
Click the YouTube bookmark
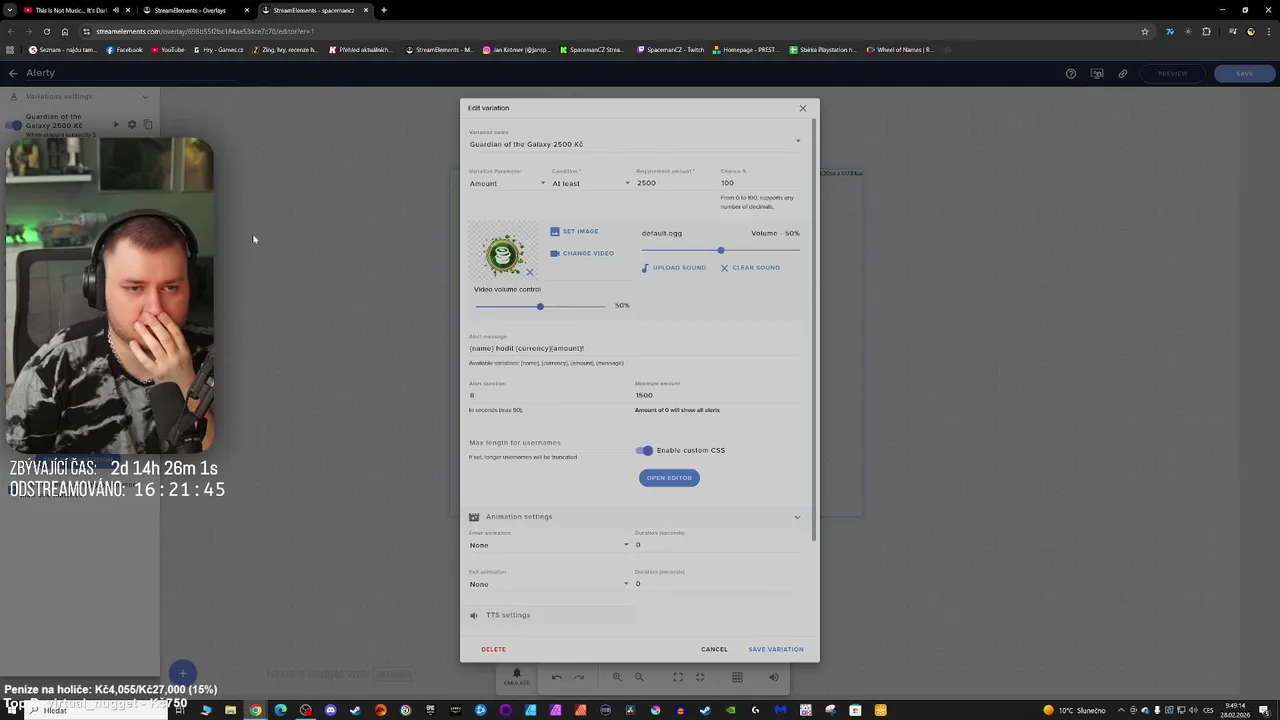pyautogui.click(x=168, y=50)
